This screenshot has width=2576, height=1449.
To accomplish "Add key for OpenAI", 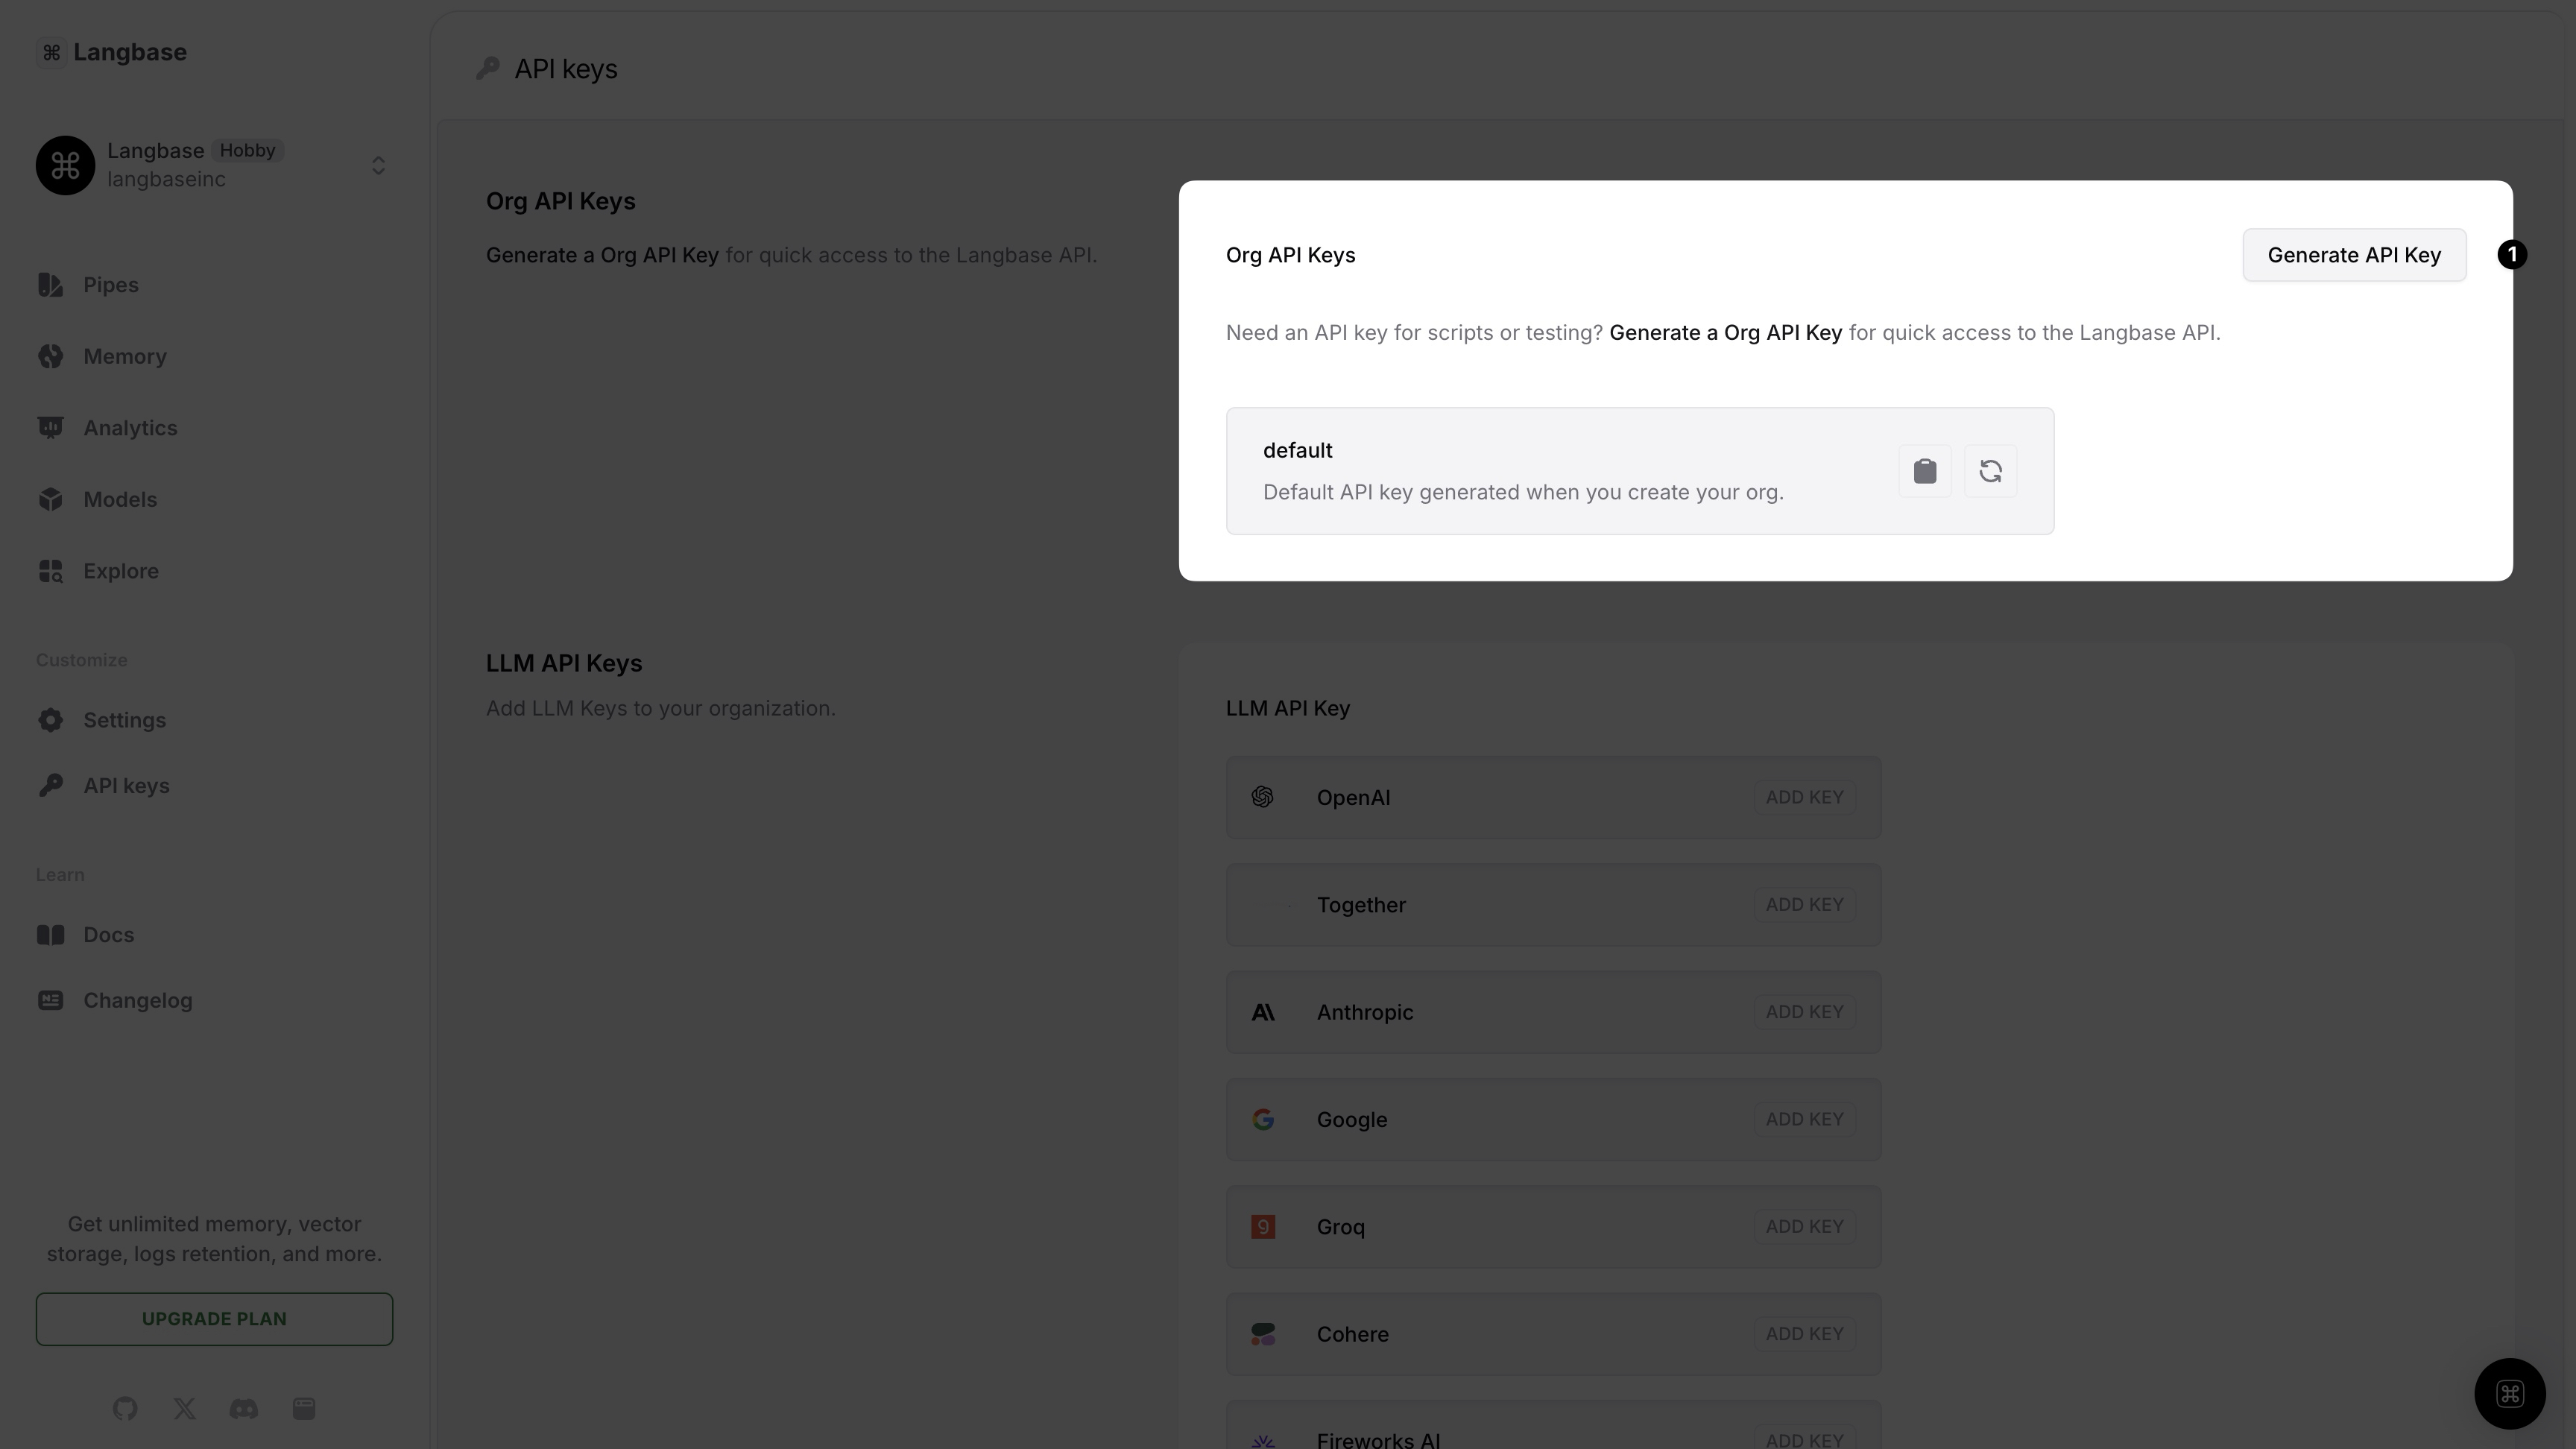I will pos(1804,797).
